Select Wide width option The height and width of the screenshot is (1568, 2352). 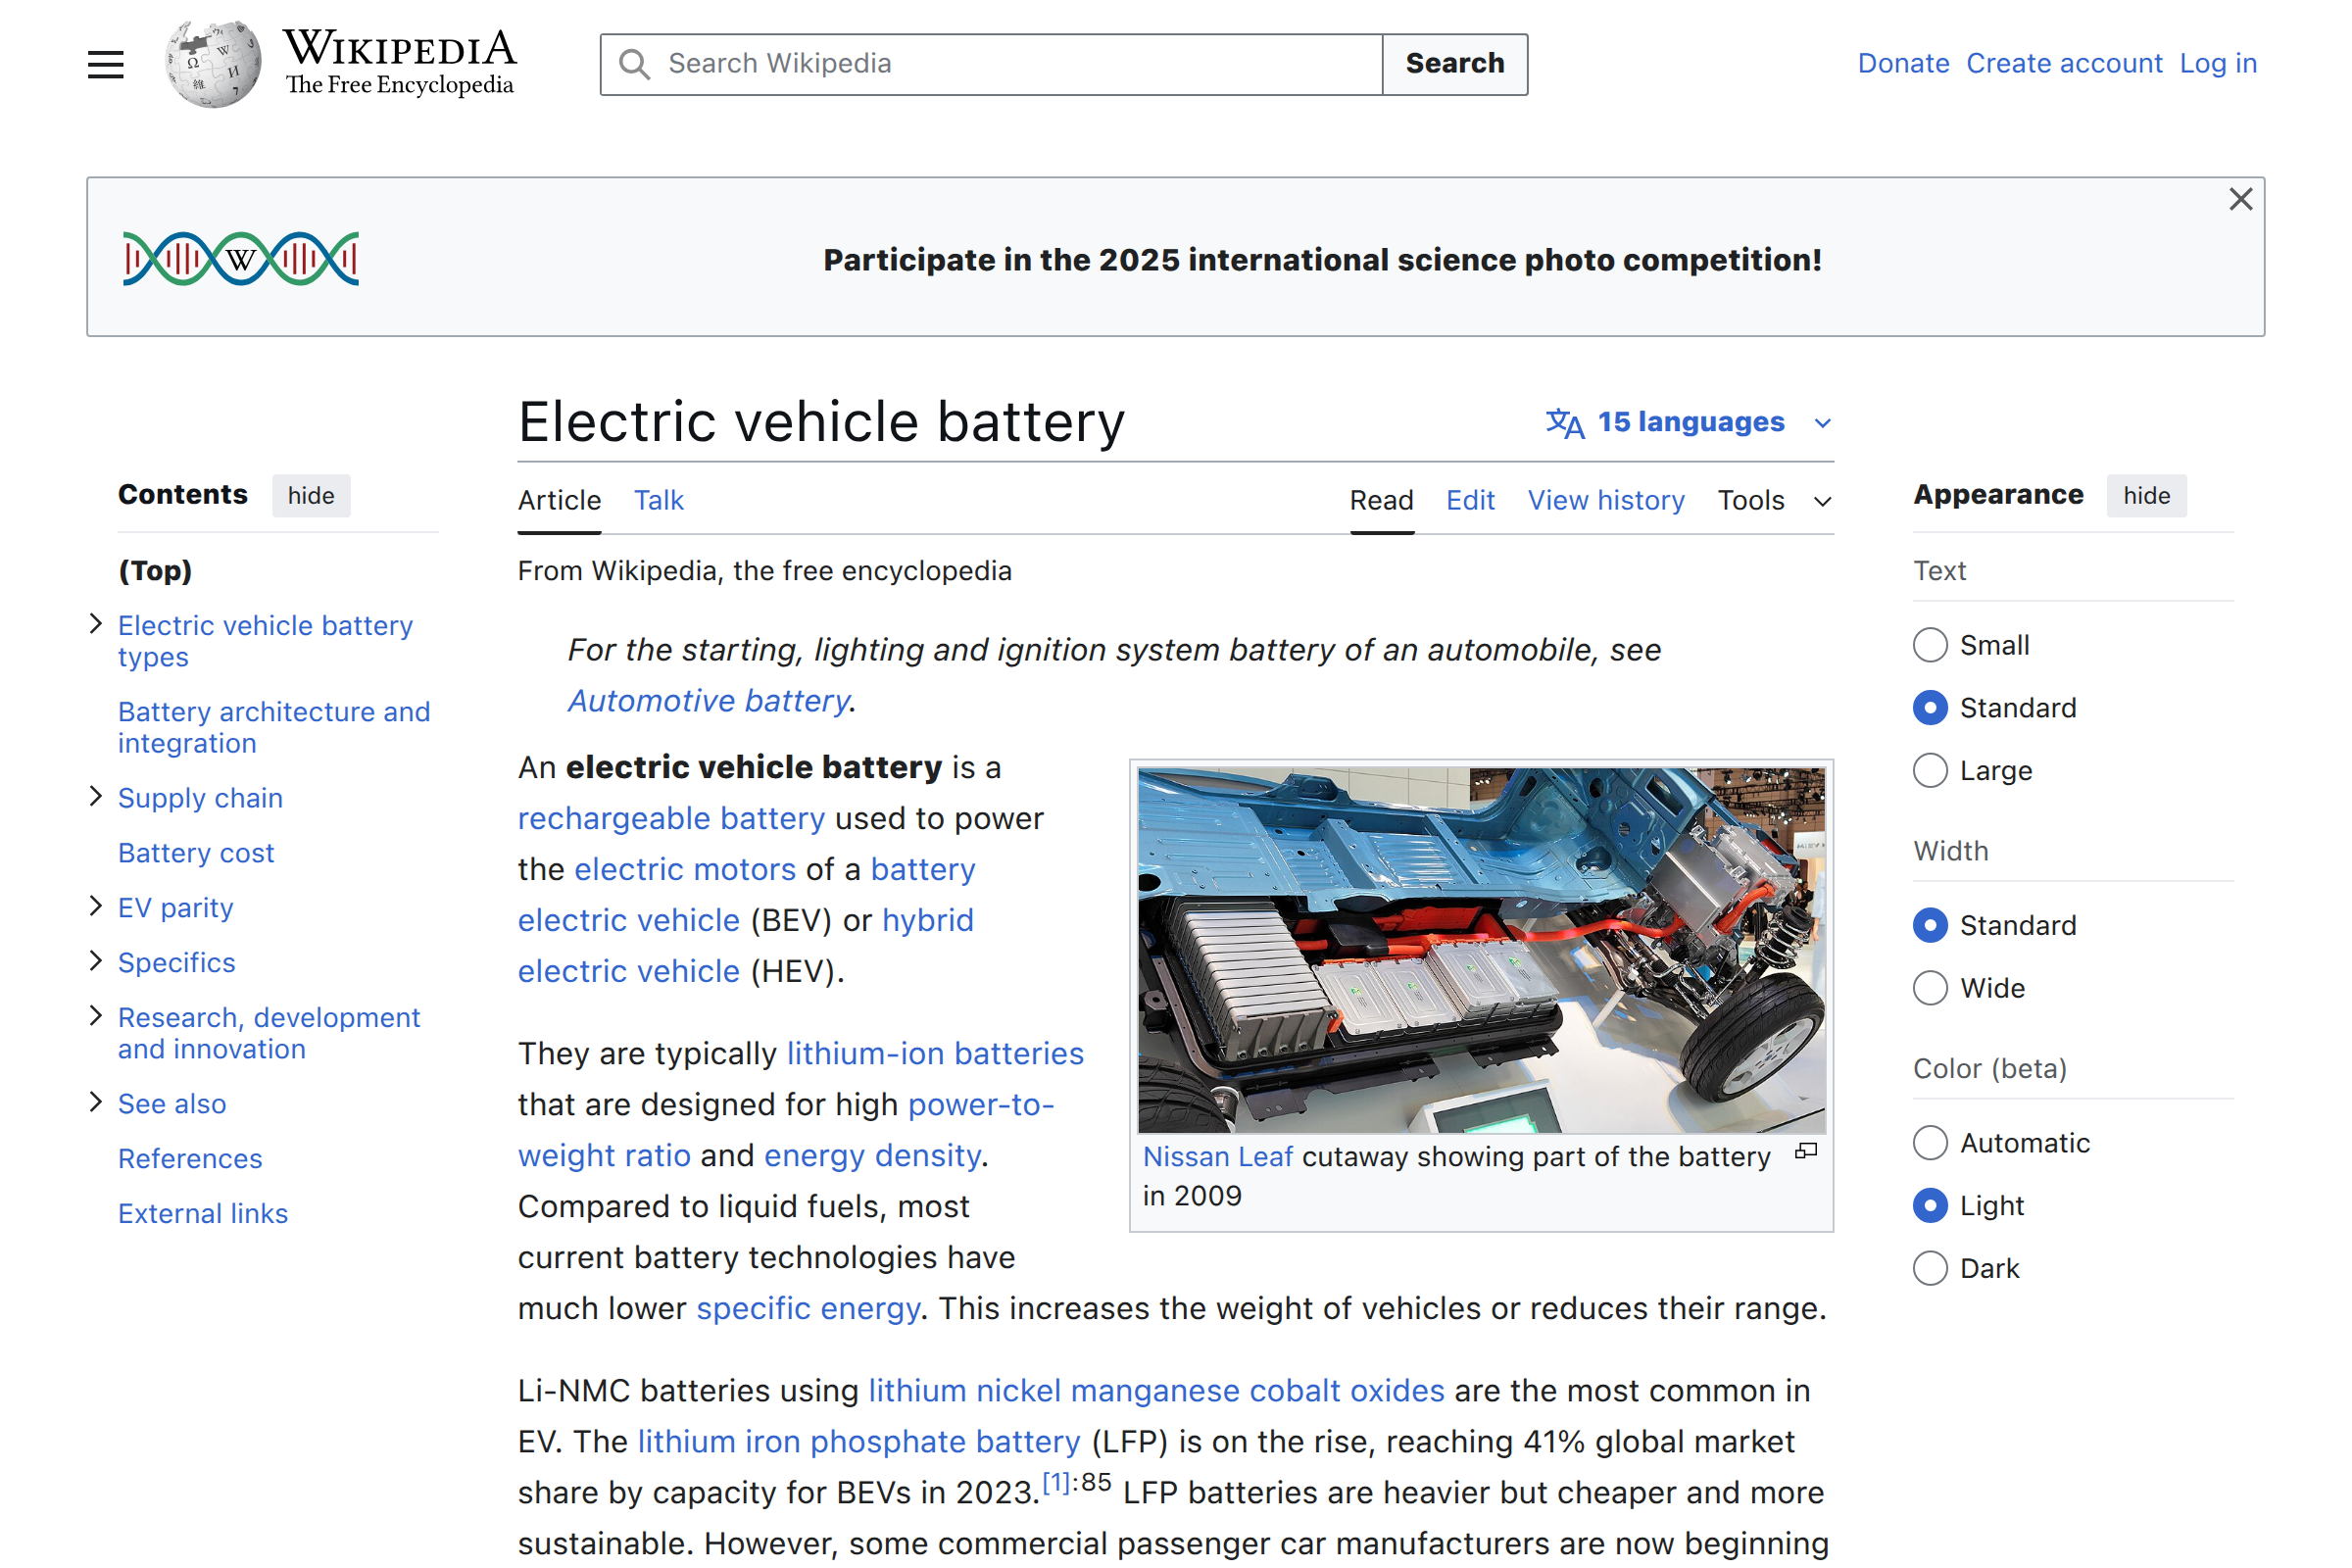point(1930,988)
